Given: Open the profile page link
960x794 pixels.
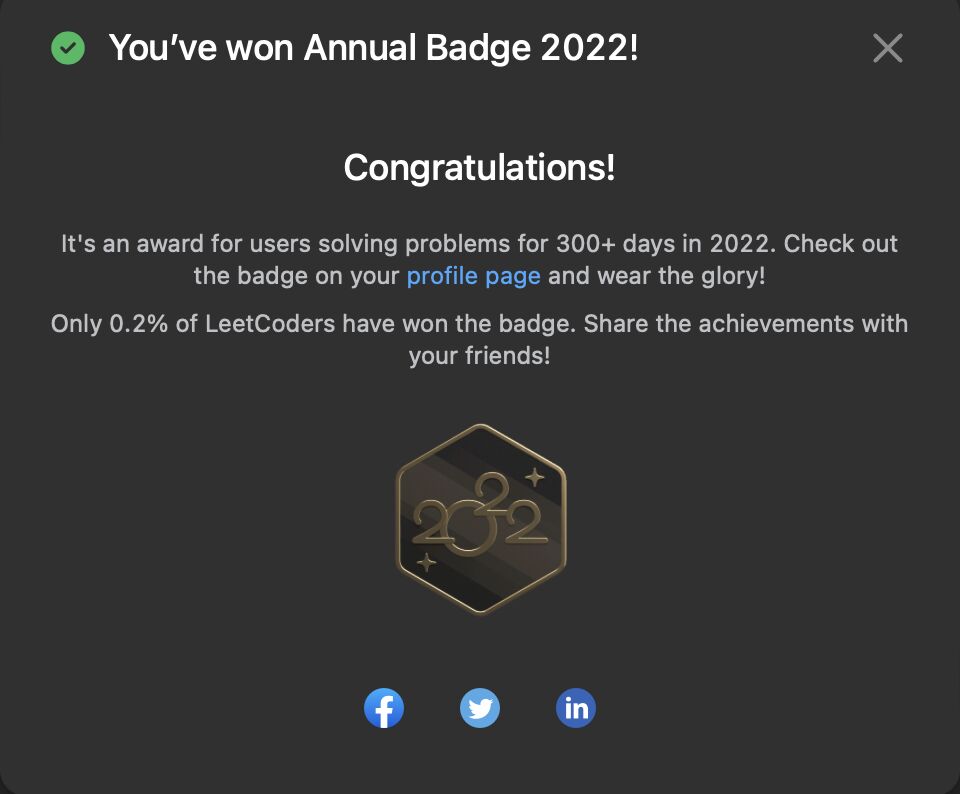Looking at the screenshot, I should click(473, 276).
